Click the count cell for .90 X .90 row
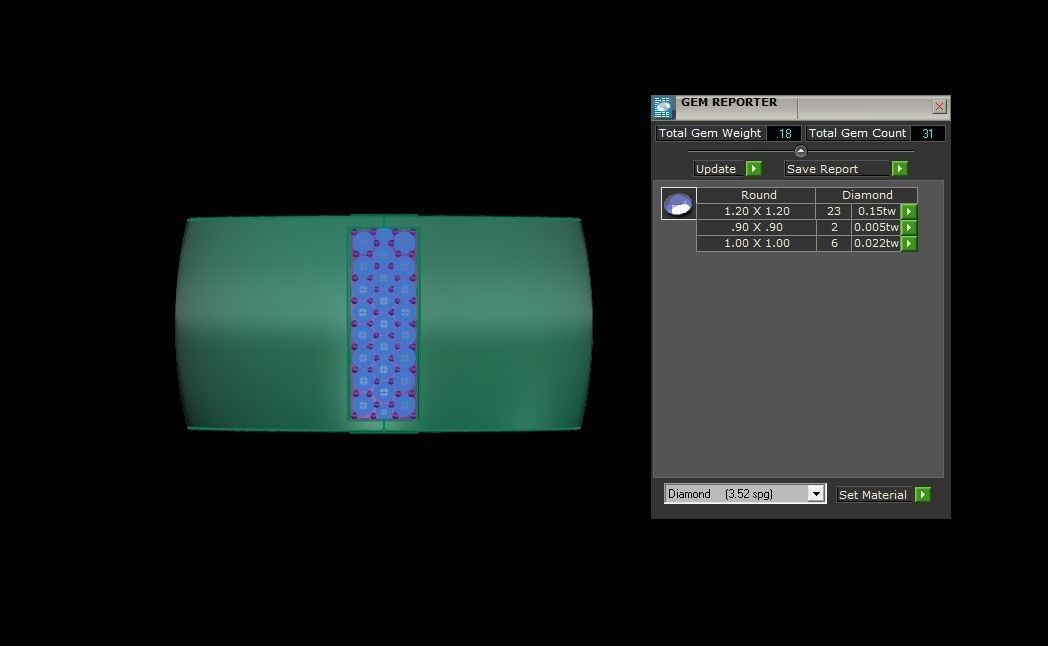This screenshot has width=1048, height=646. pos(833,227)
